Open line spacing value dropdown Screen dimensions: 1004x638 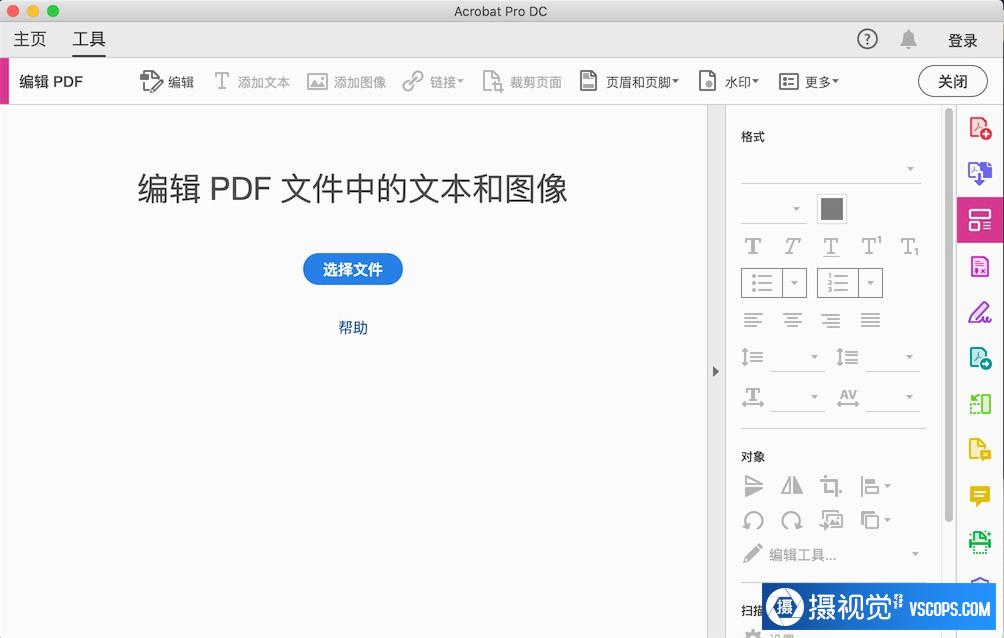pyautogui.click(x=797, y=357)
